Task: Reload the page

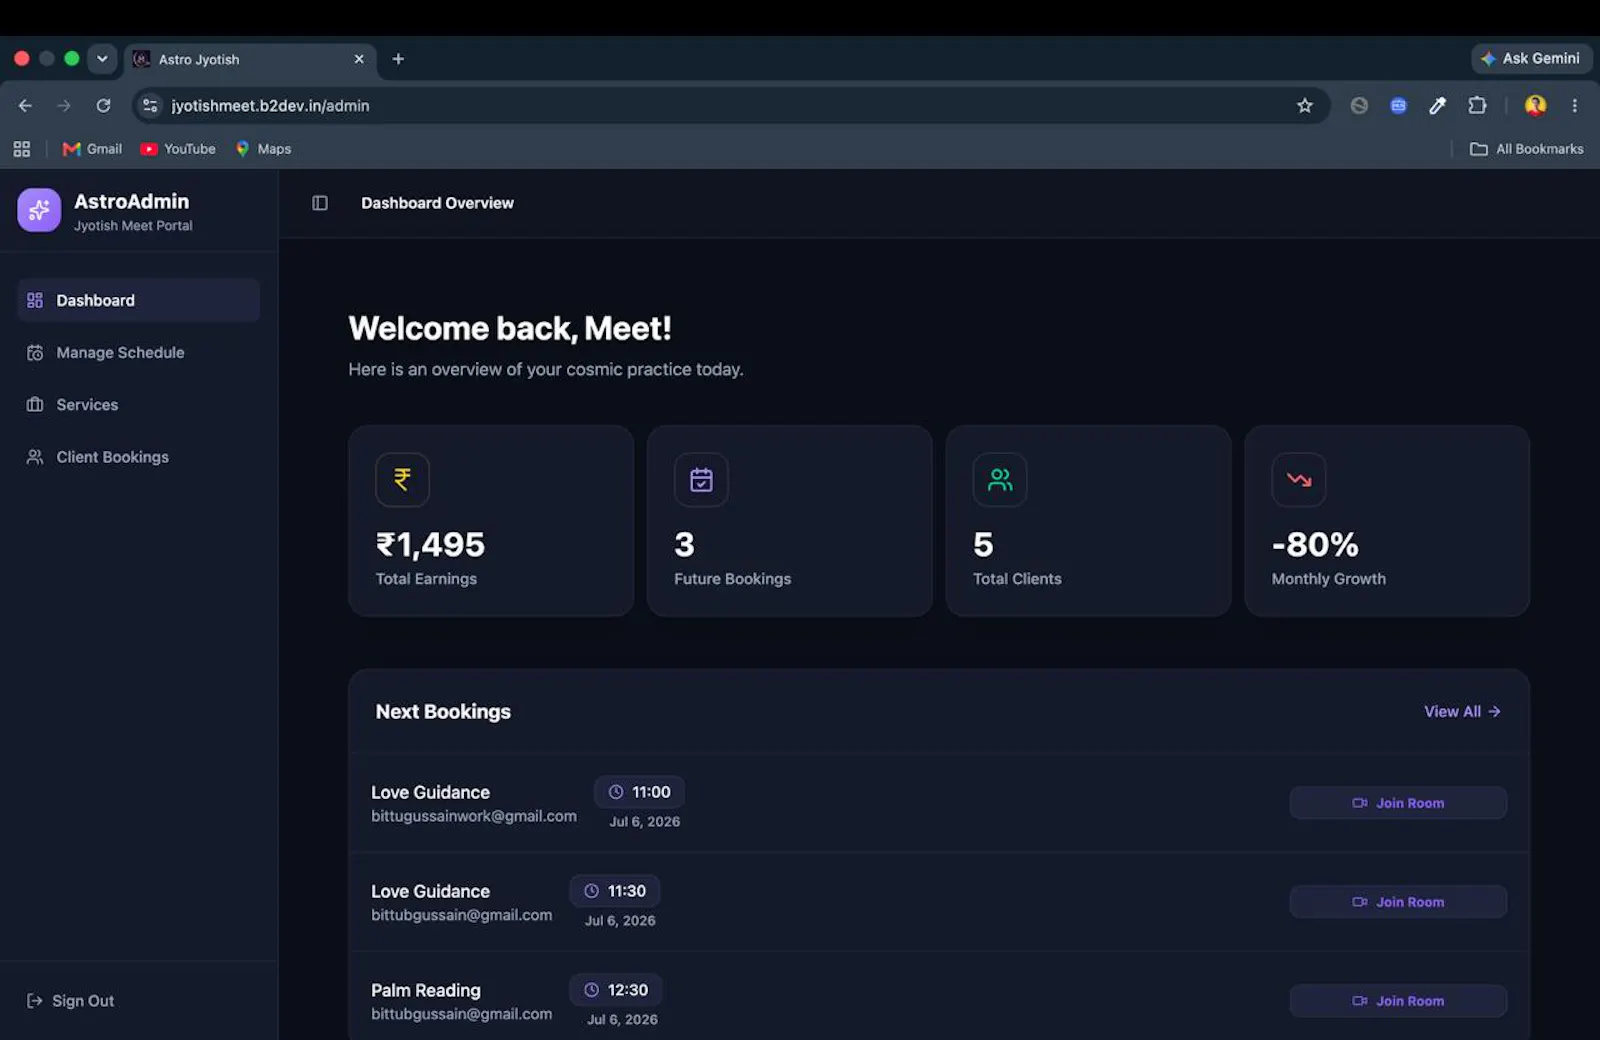Action: click(103, 105)
